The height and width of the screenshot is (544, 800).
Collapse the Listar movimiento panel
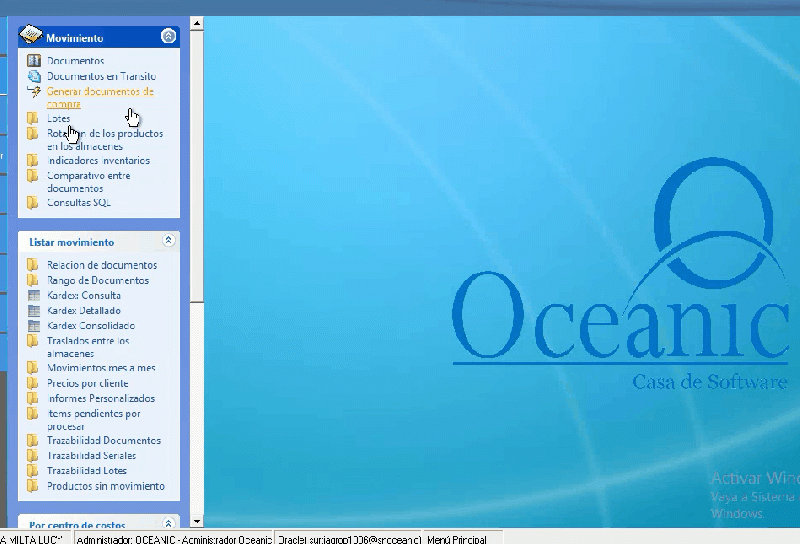[x=168, y=241]
